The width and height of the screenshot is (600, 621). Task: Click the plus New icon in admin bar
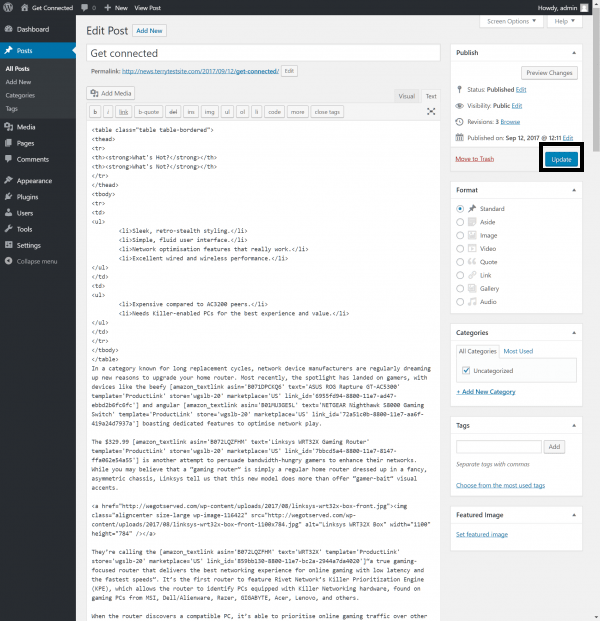pos(107,8)
